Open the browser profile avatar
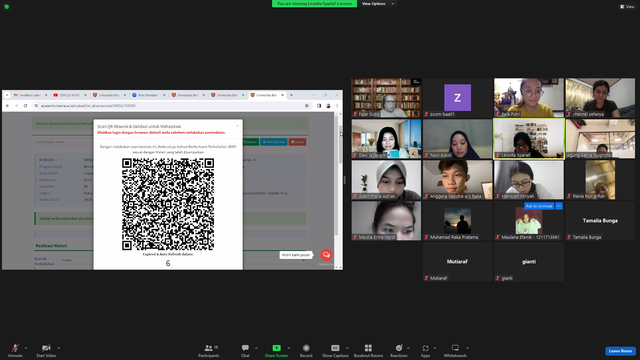Image resolution: width=640 pixels, height=360 pixels. (328, 106)
